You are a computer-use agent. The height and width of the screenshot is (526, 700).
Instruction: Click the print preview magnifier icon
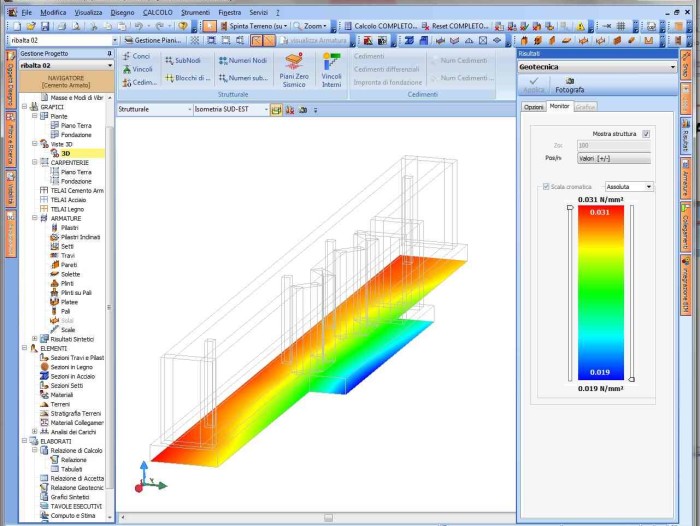(76, 26)
